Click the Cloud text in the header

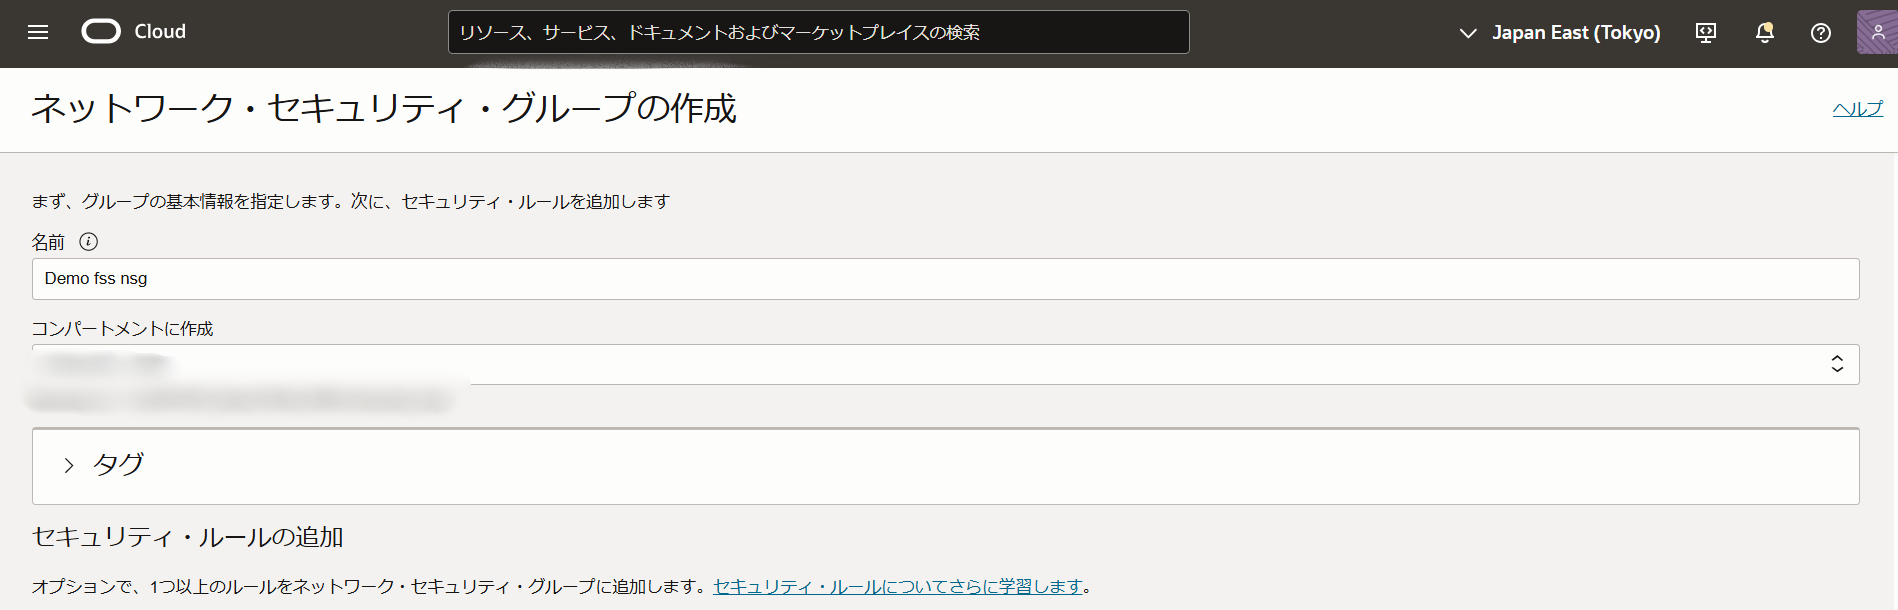point(160,32)
